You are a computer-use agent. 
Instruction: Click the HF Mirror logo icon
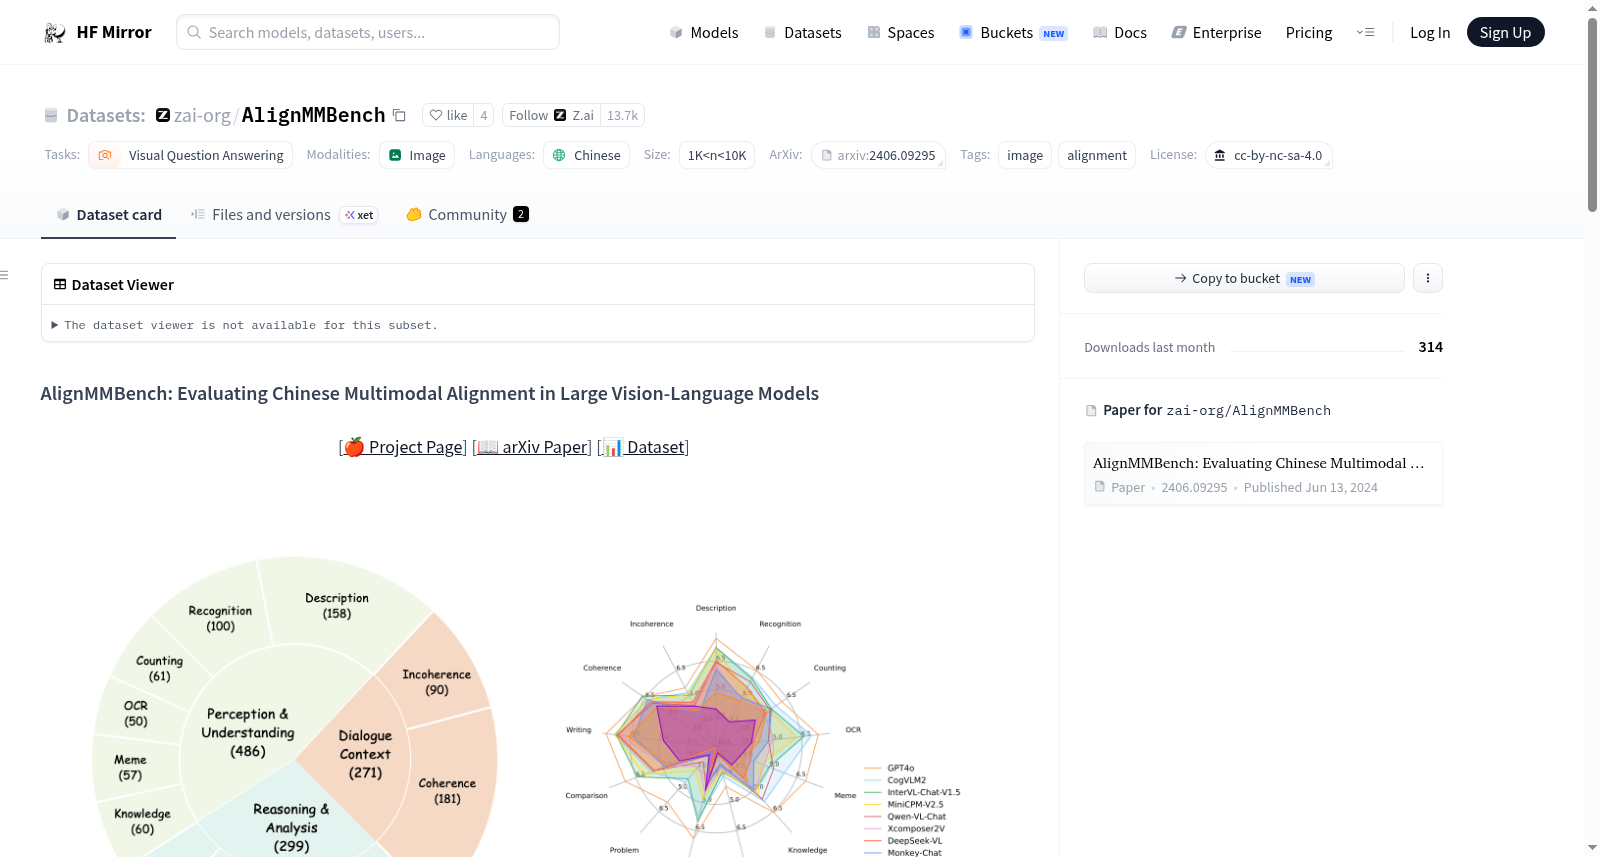pos(55,33)
